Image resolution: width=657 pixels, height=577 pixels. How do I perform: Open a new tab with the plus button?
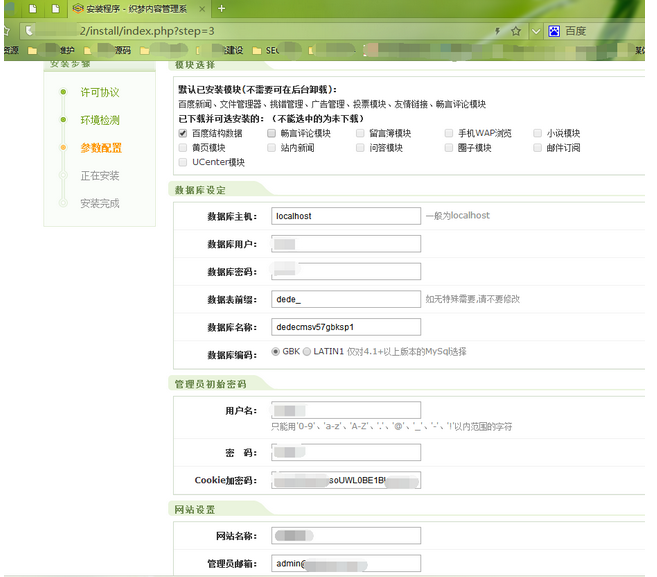221,8
